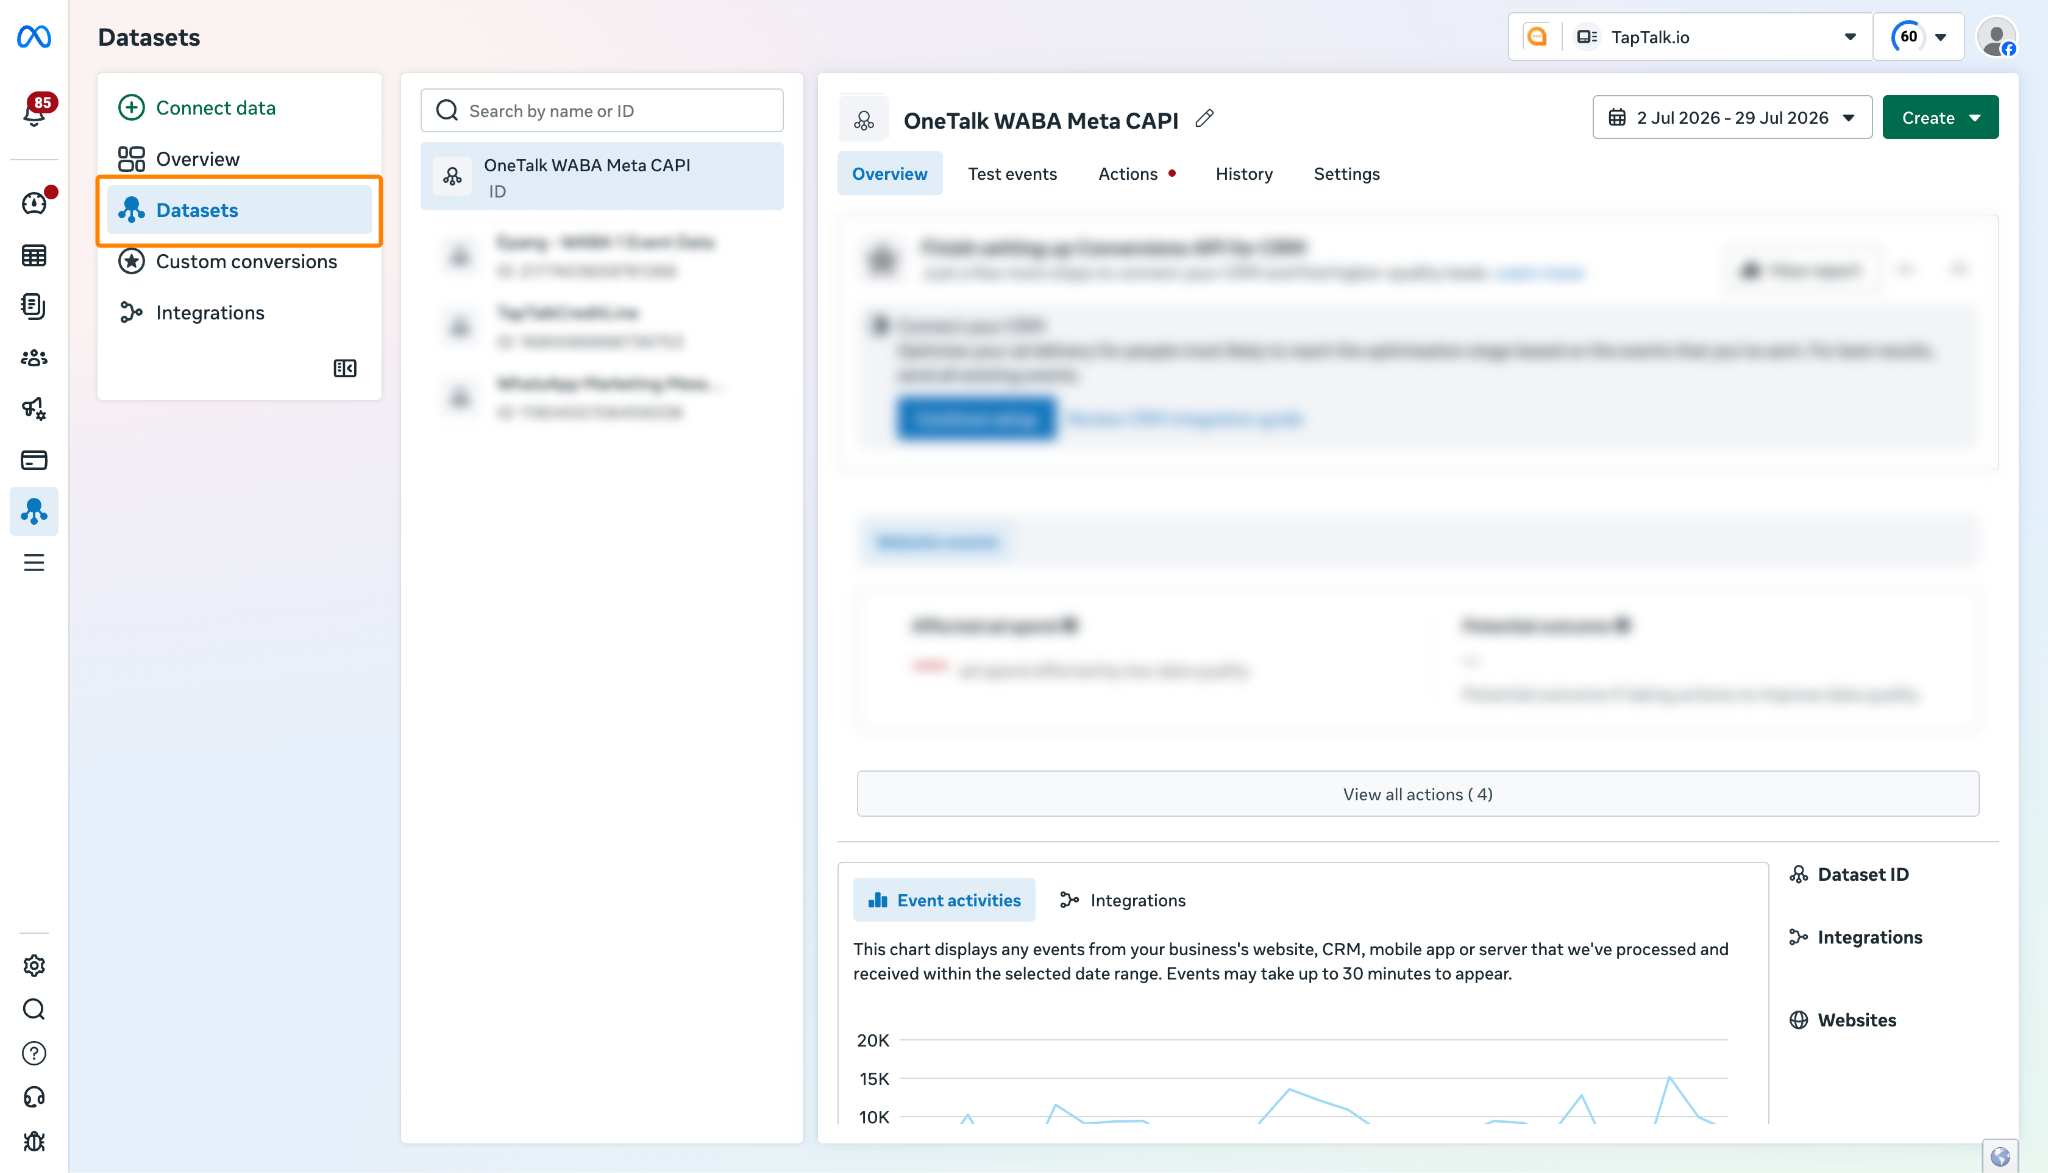Select the Event activities chart tab
Screen dimensions: 2048x1173
pyautogui.click(x=944, y=900)
